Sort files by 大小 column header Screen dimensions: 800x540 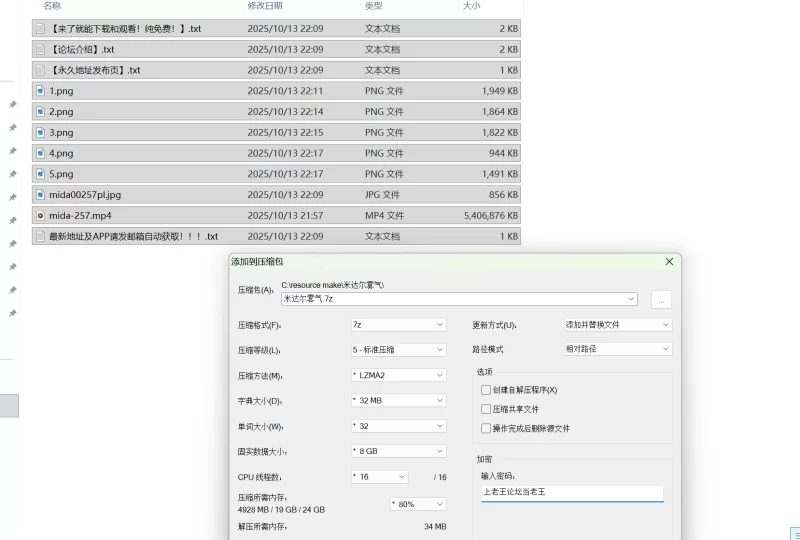point(472,6)
